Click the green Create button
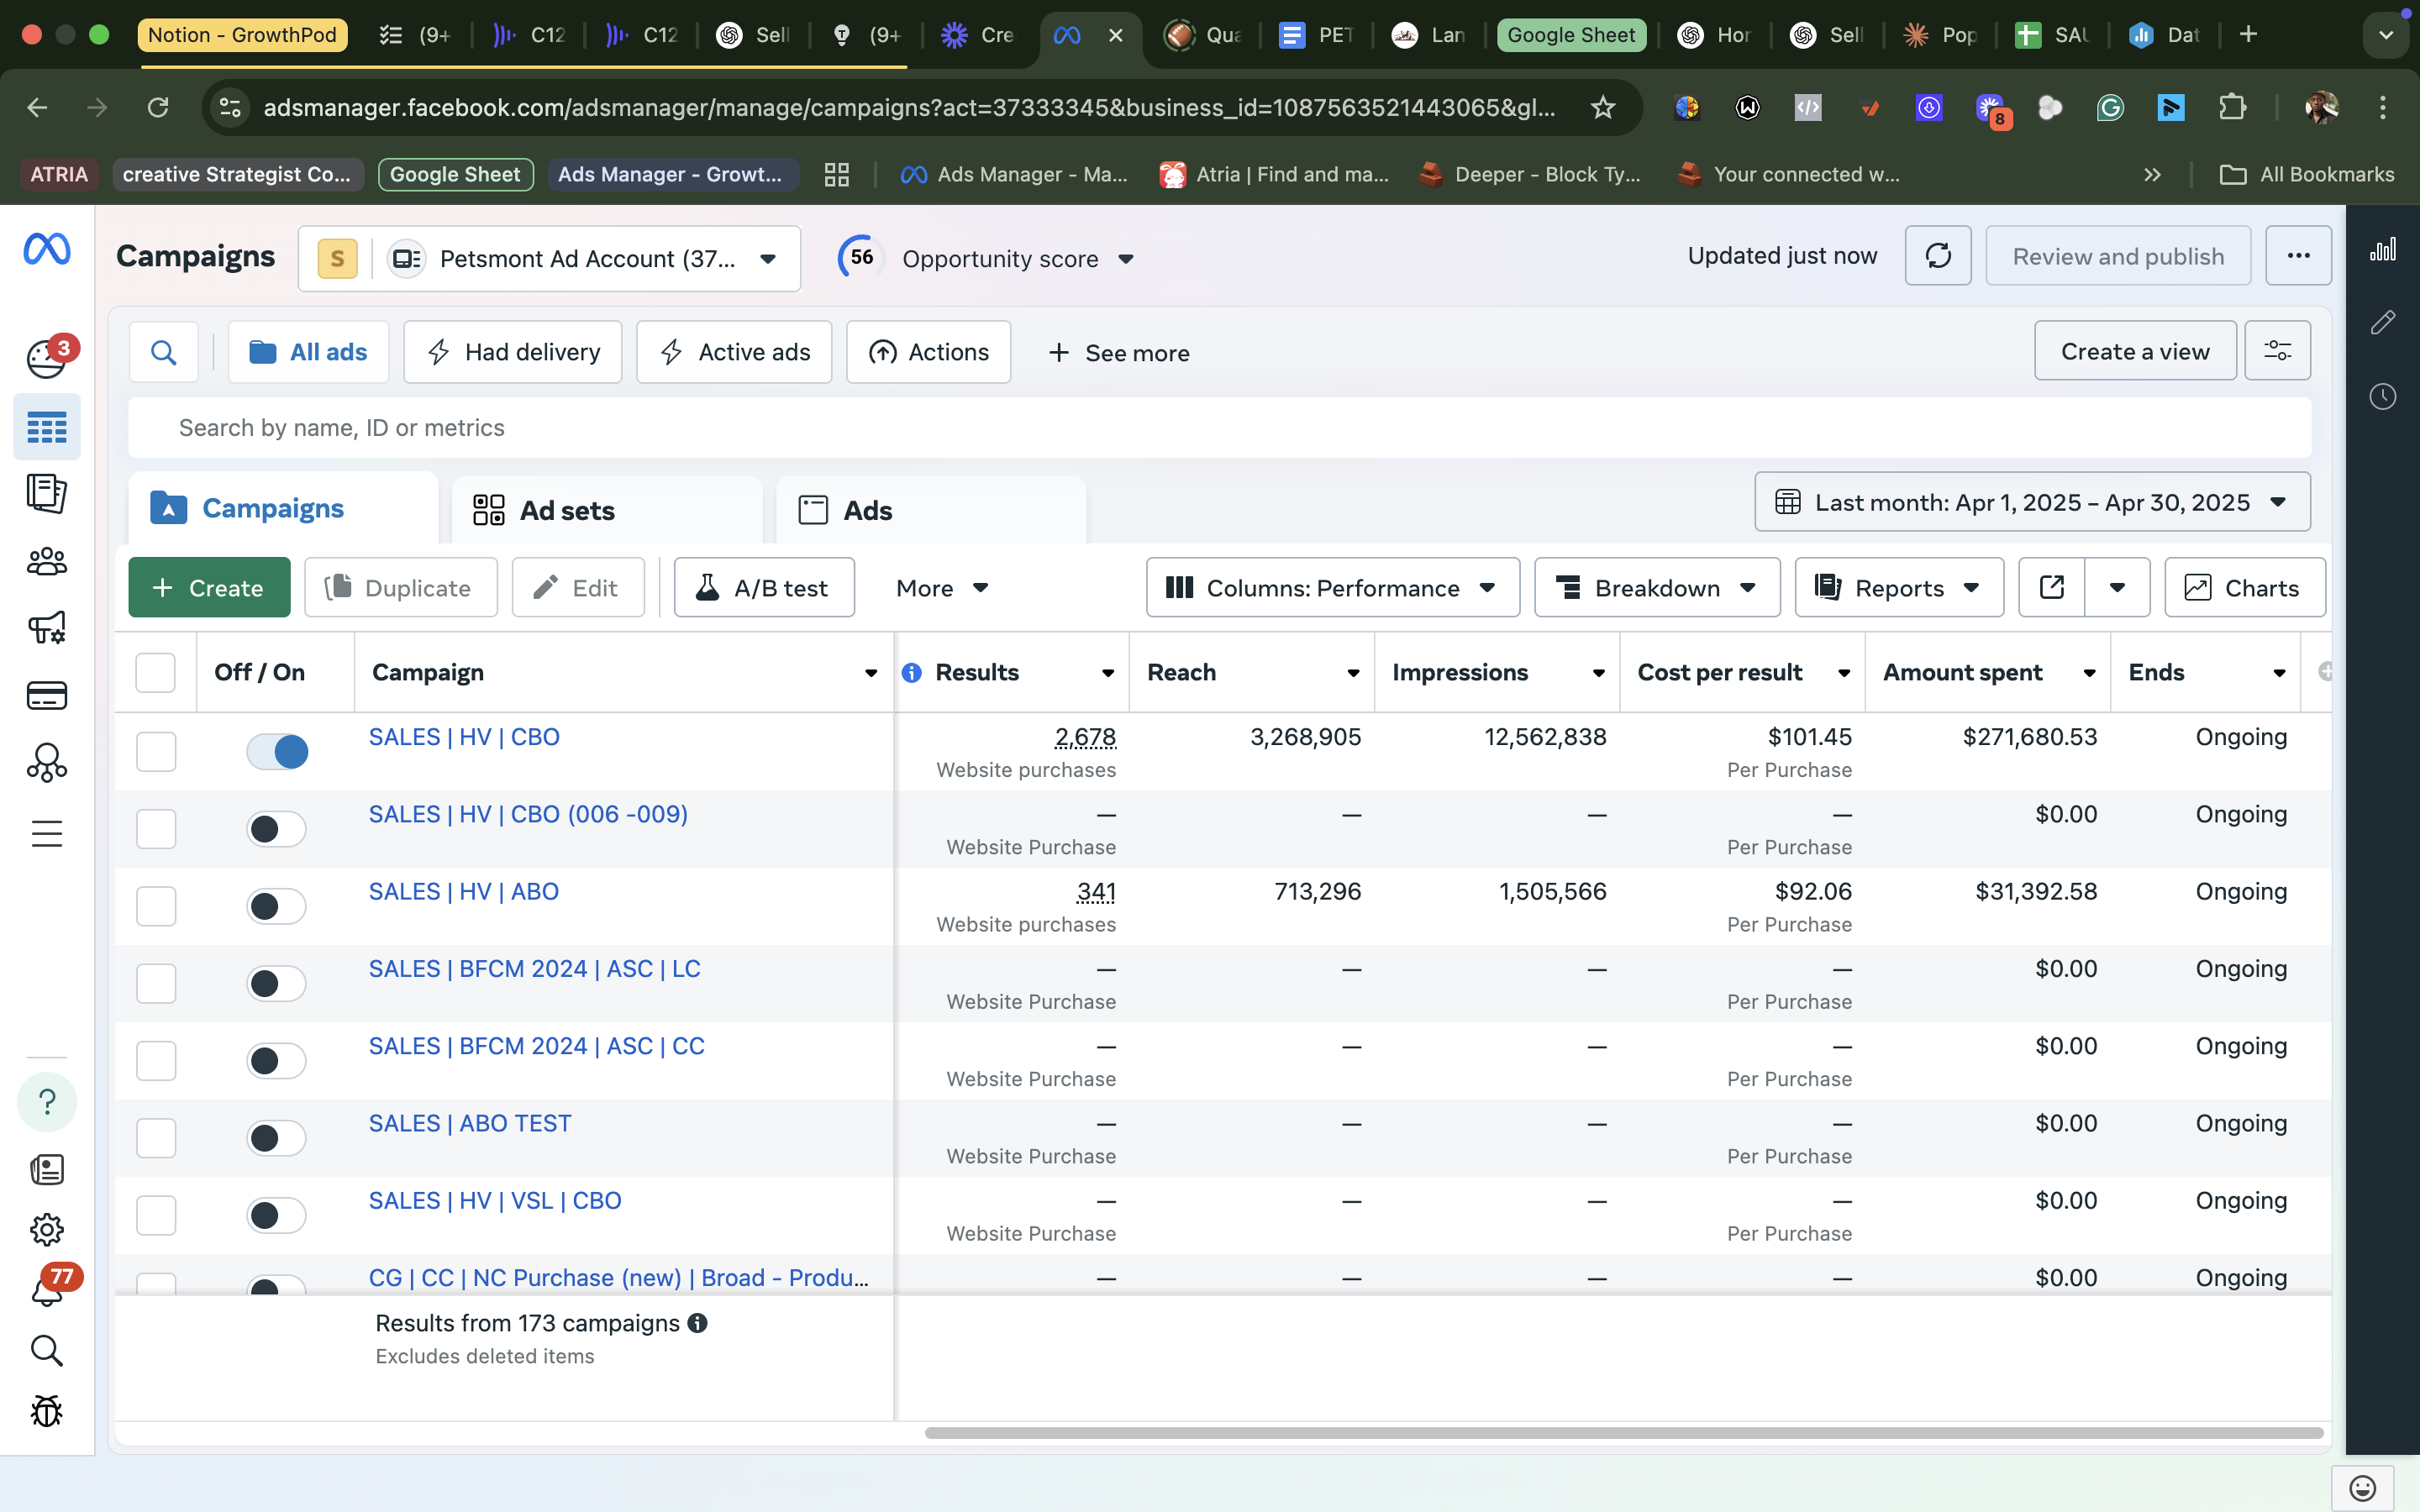 click(x=209, y=587)
